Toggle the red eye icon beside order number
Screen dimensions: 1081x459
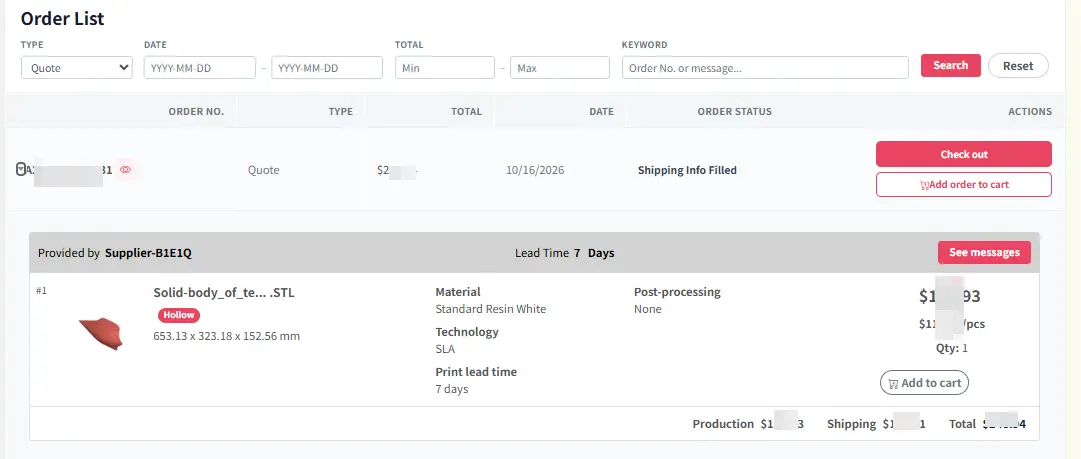tap(125, 170)
